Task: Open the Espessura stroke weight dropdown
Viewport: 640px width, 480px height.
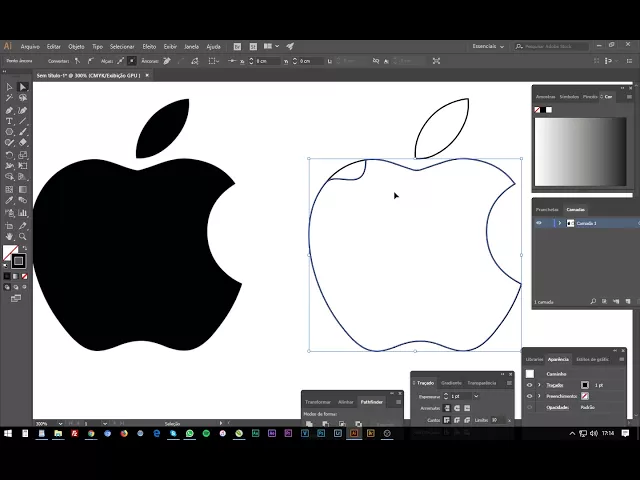Action: click(x=476, y=396)
